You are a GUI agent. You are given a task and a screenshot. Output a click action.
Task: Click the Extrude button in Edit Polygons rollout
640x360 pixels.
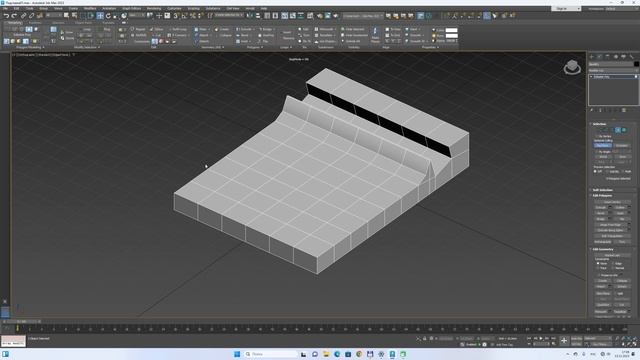click(601, 207)
